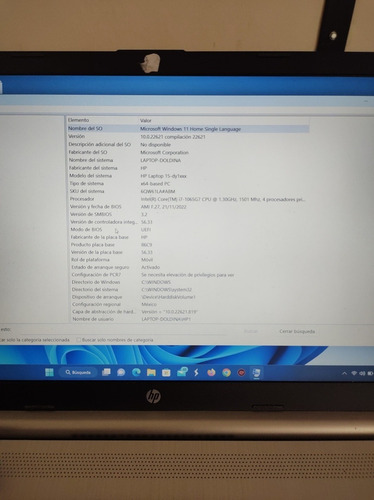The height and width of the screenshot is (500, 374).
Task: Click the grayed 'Buscar' button
Action: [251, 331]
